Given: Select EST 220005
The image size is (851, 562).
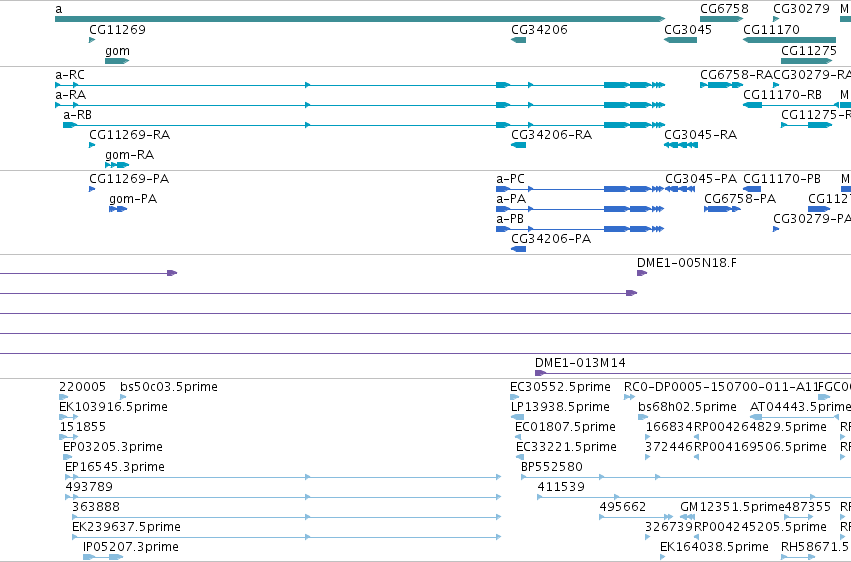Looking at the screenshot, I should coord(63,397).
